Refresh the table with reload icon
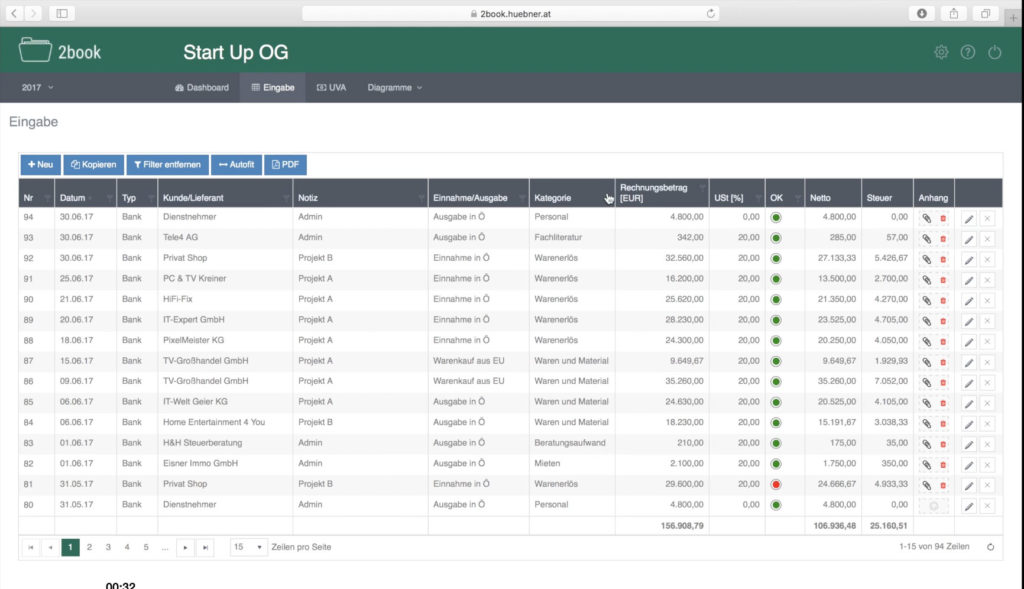The width and height of the screenshot is (1024, 589). [991, 547]
